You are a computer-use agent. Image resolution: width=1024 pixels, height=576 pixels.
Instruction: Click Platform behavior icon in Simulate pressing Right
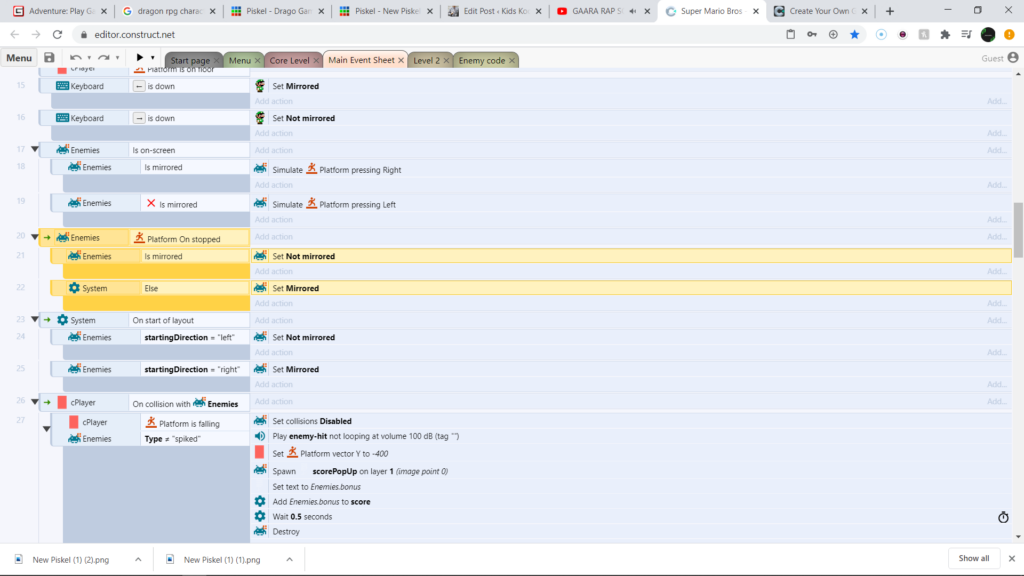tap(312, 168)
